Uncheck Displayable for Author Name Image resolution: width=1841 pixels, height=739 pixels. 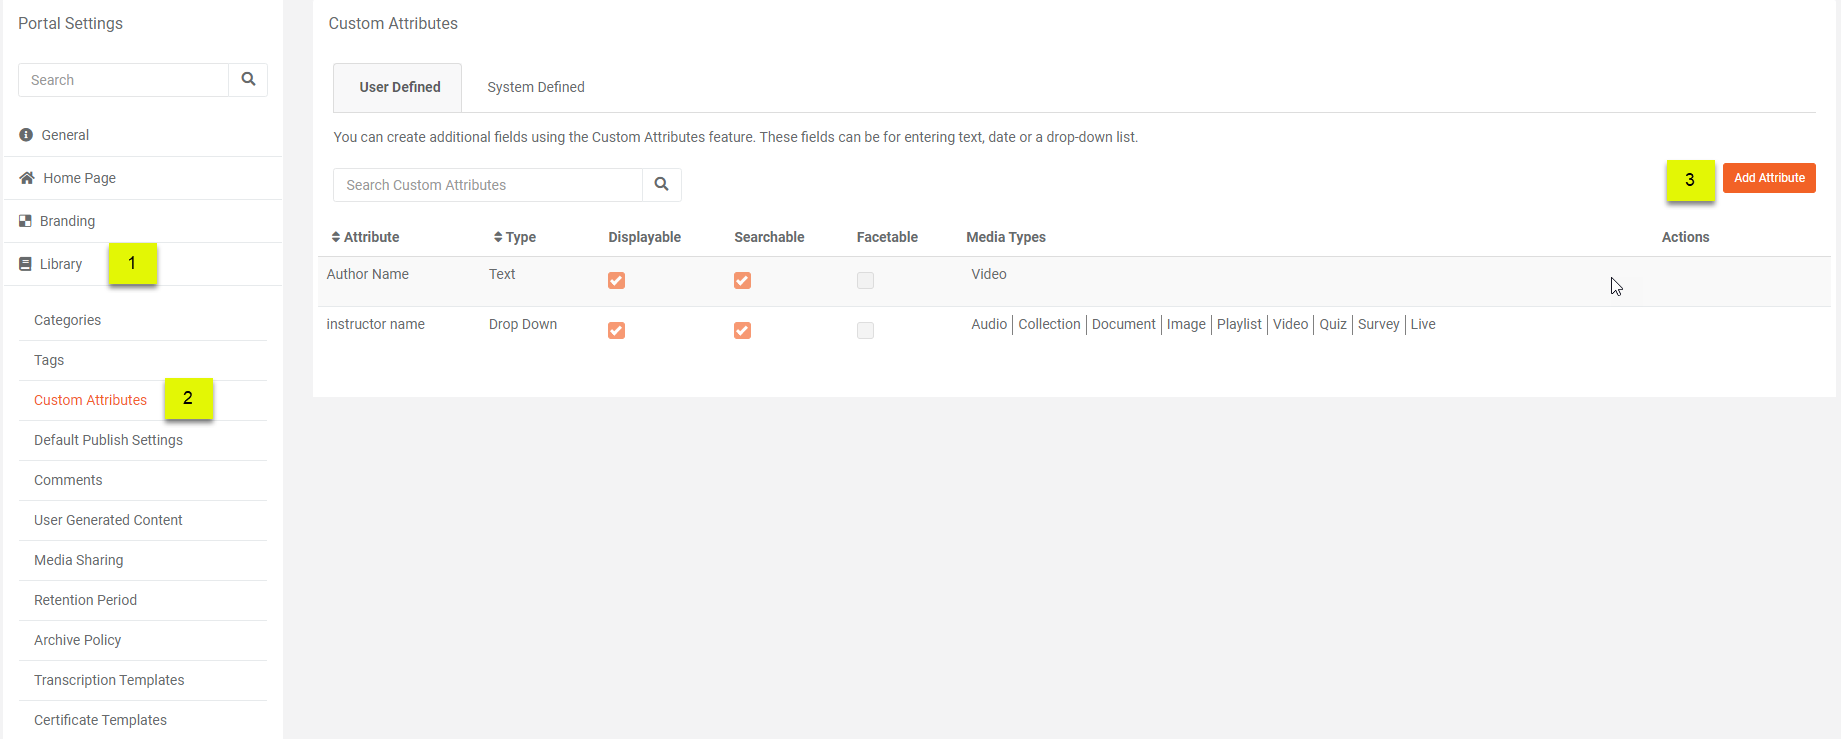tap(616, 281)
